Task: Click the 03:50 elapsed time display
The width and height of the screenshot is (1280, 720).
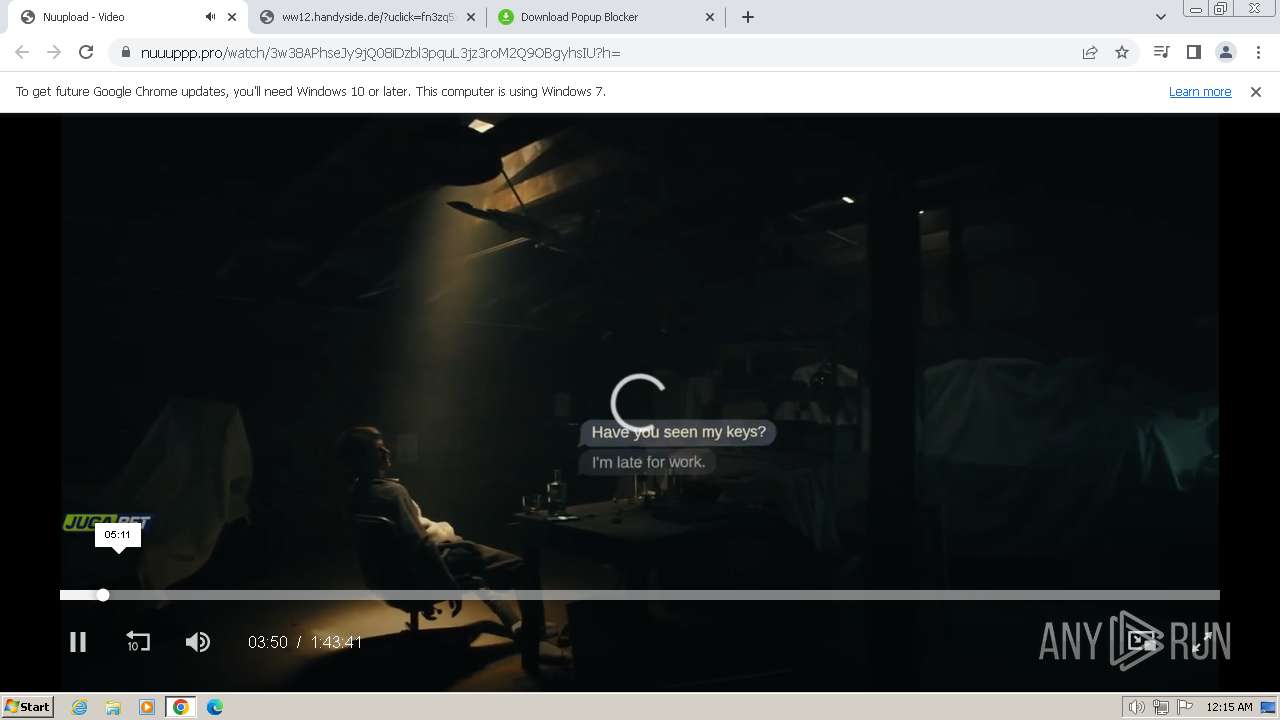Action: 267,642
